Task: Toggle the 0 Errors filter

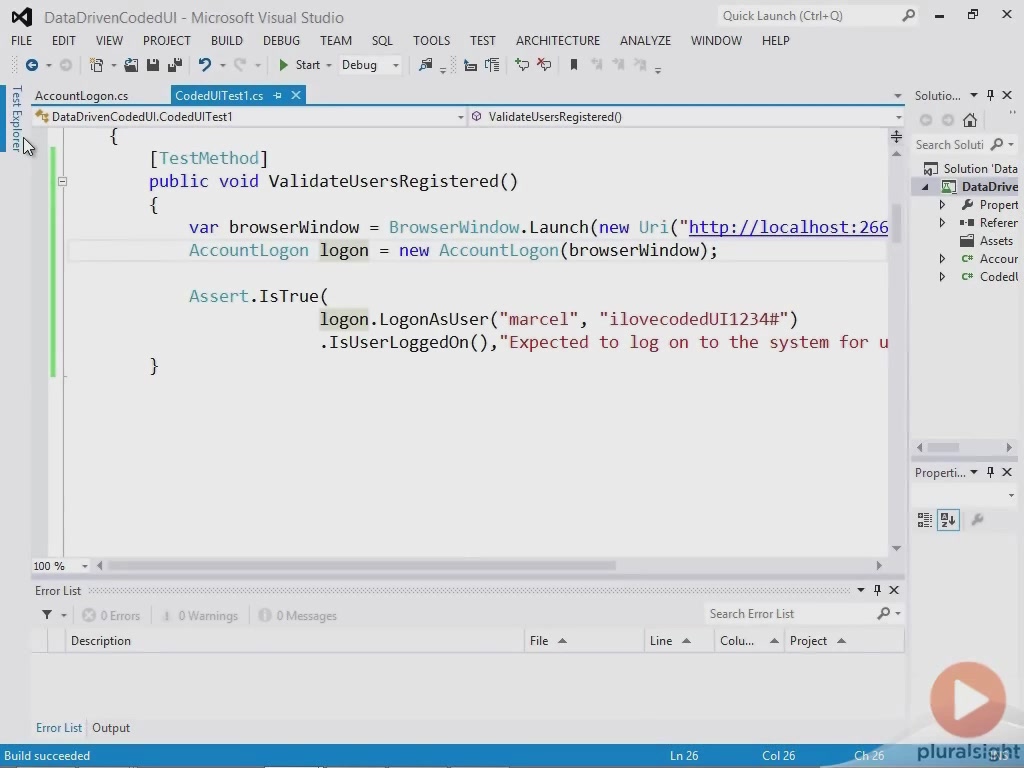Action: coord(111,616)
